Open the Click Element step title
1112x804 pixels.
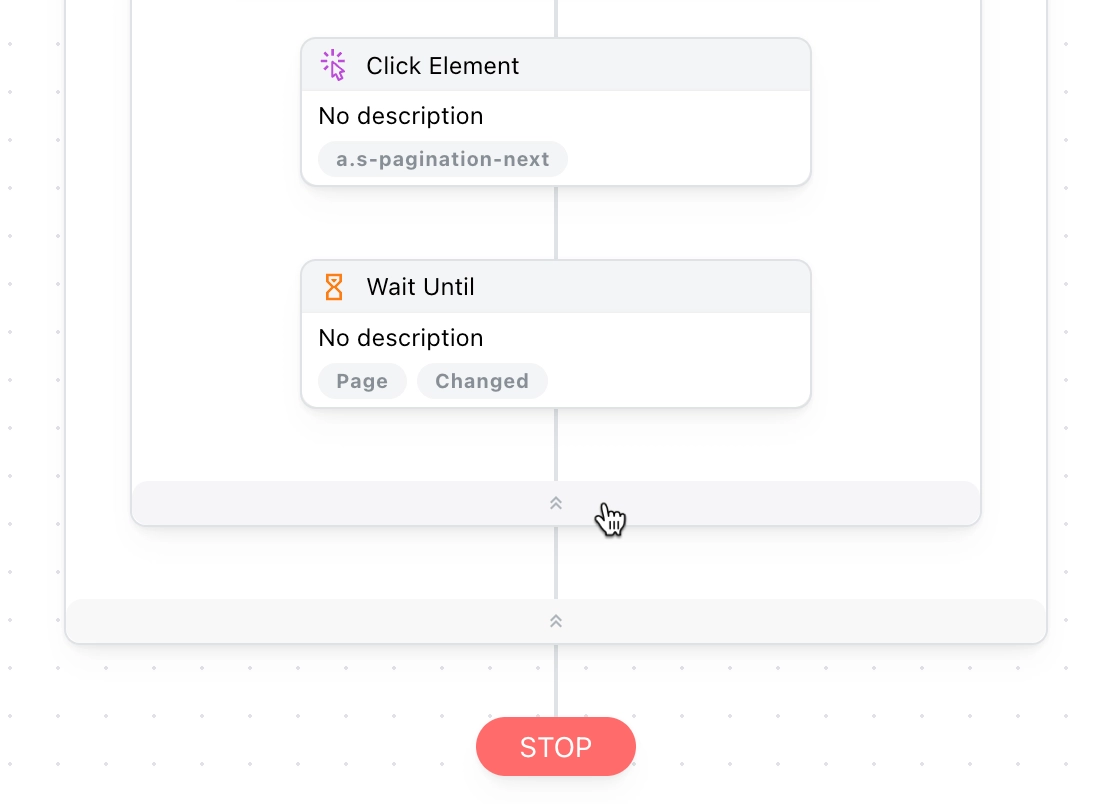point(443,66)
